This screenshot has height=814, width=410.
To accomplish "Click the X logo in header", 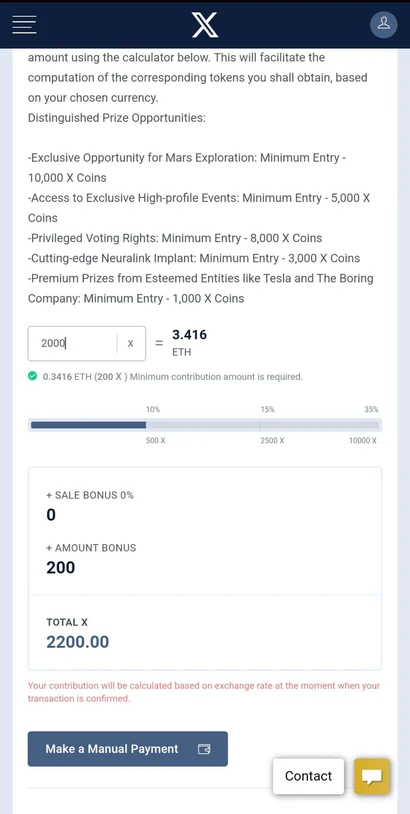I will click(x=205, y=25).
